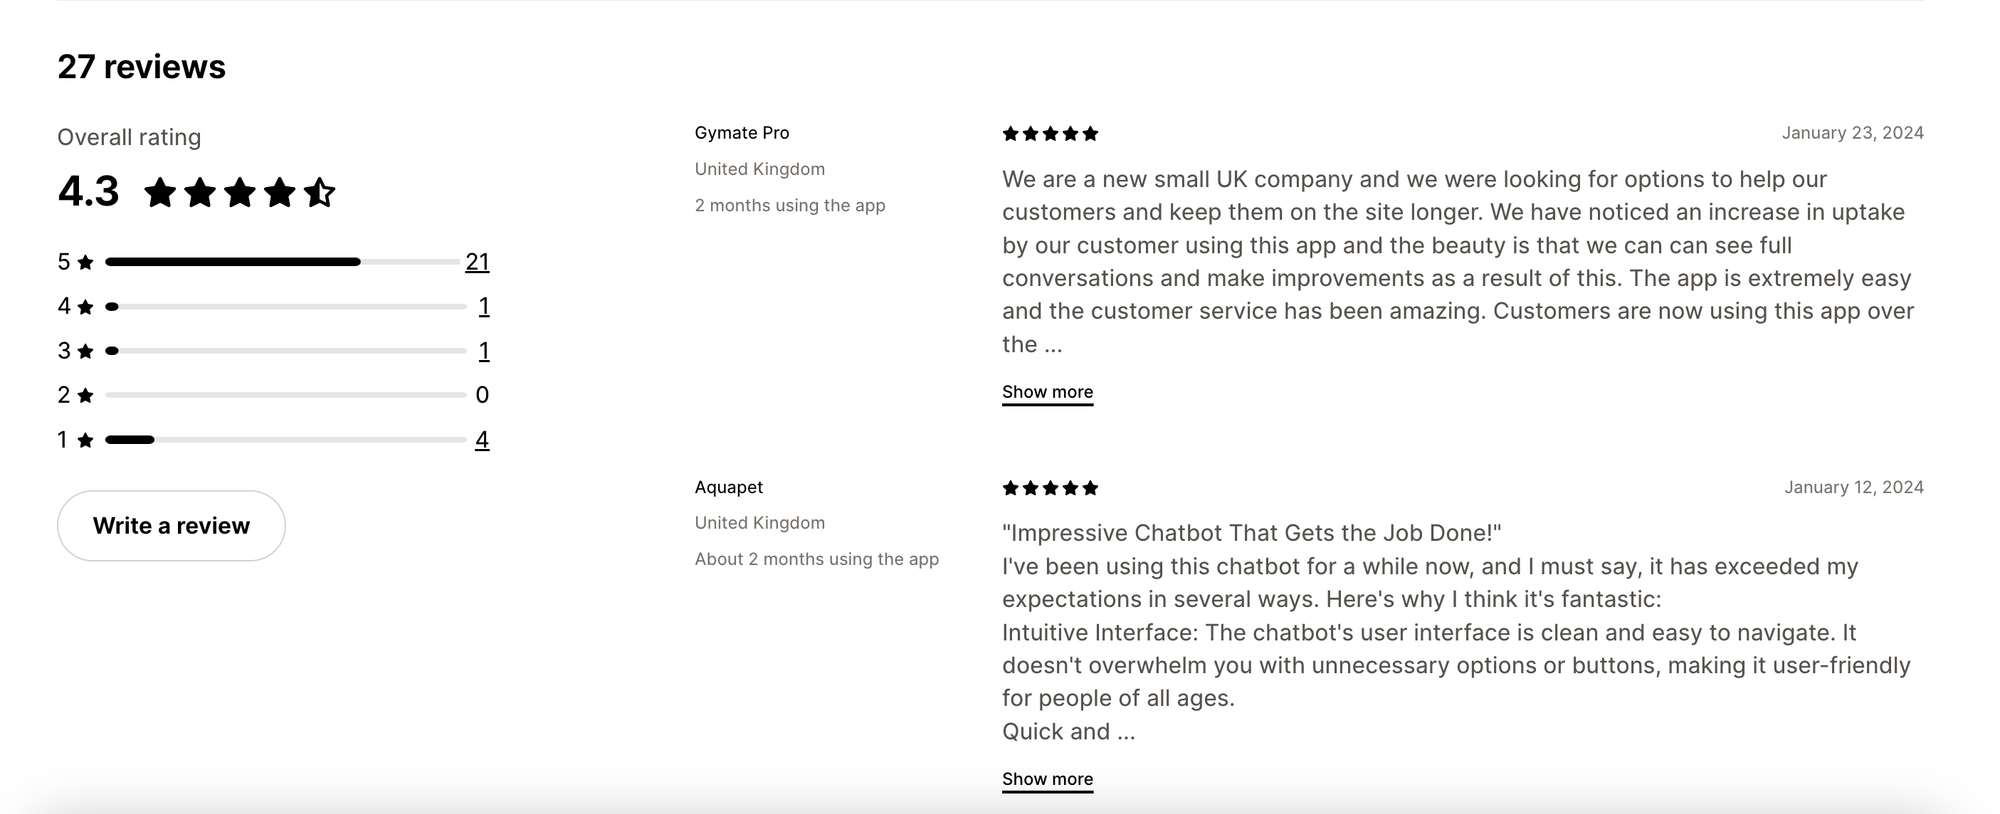Click the star icon next to the 5-star bar
This screenshot has height=814, width=2000.
[84, 262]
